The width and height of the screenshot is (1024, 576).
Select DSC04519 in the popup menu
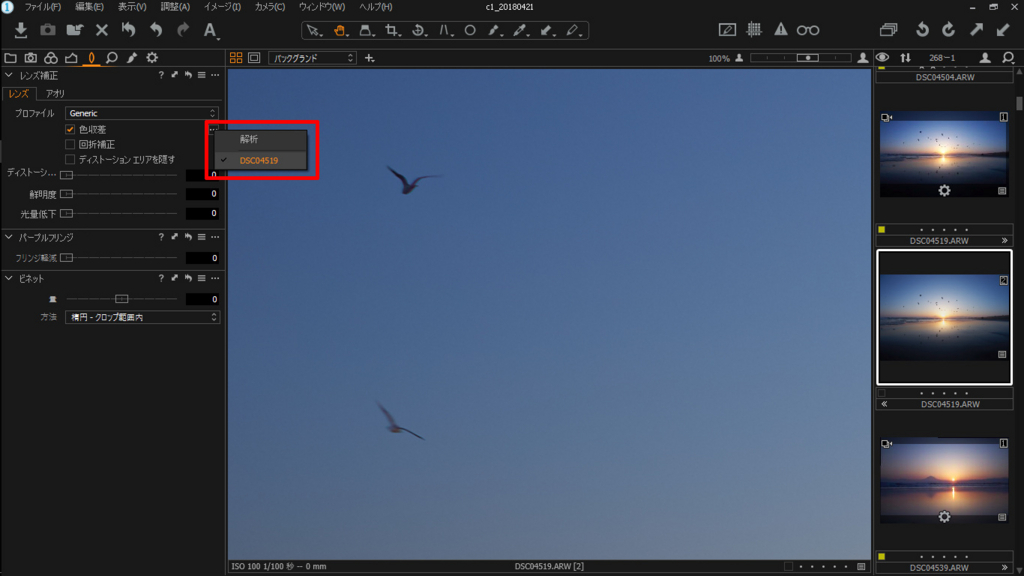261,160
